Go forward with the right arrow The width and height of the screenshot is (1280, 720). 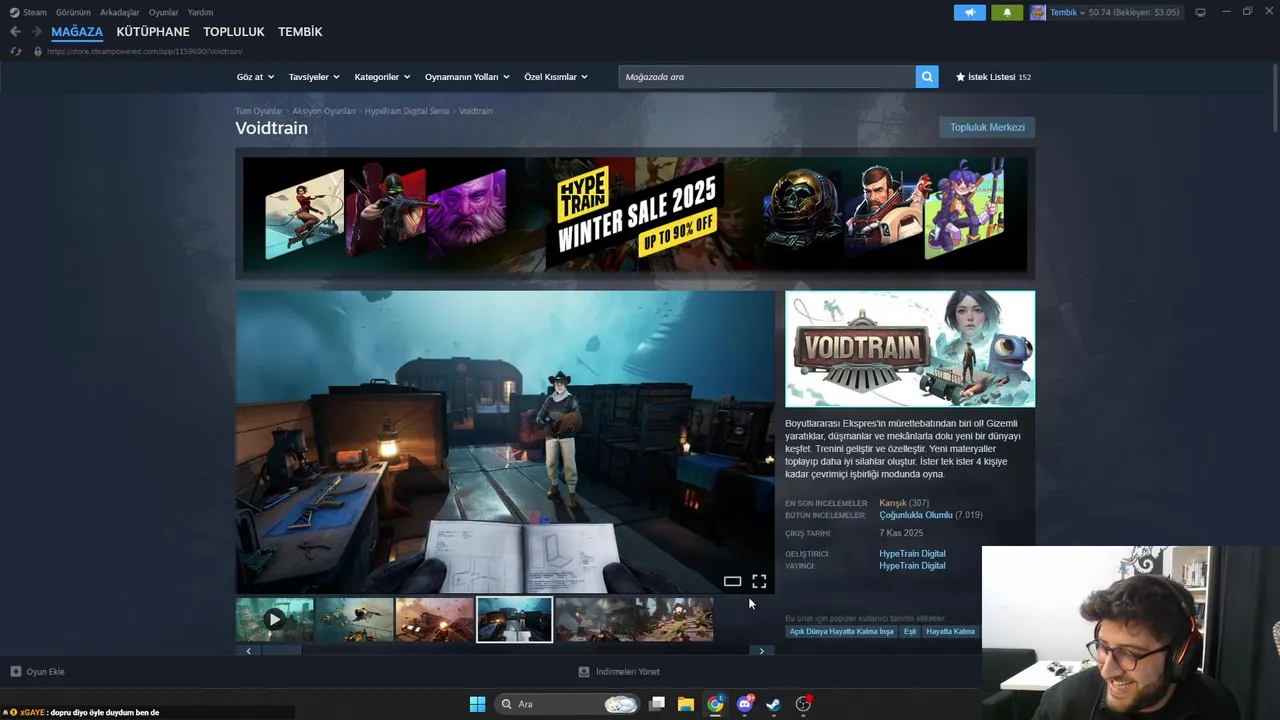tap(36, 32)
